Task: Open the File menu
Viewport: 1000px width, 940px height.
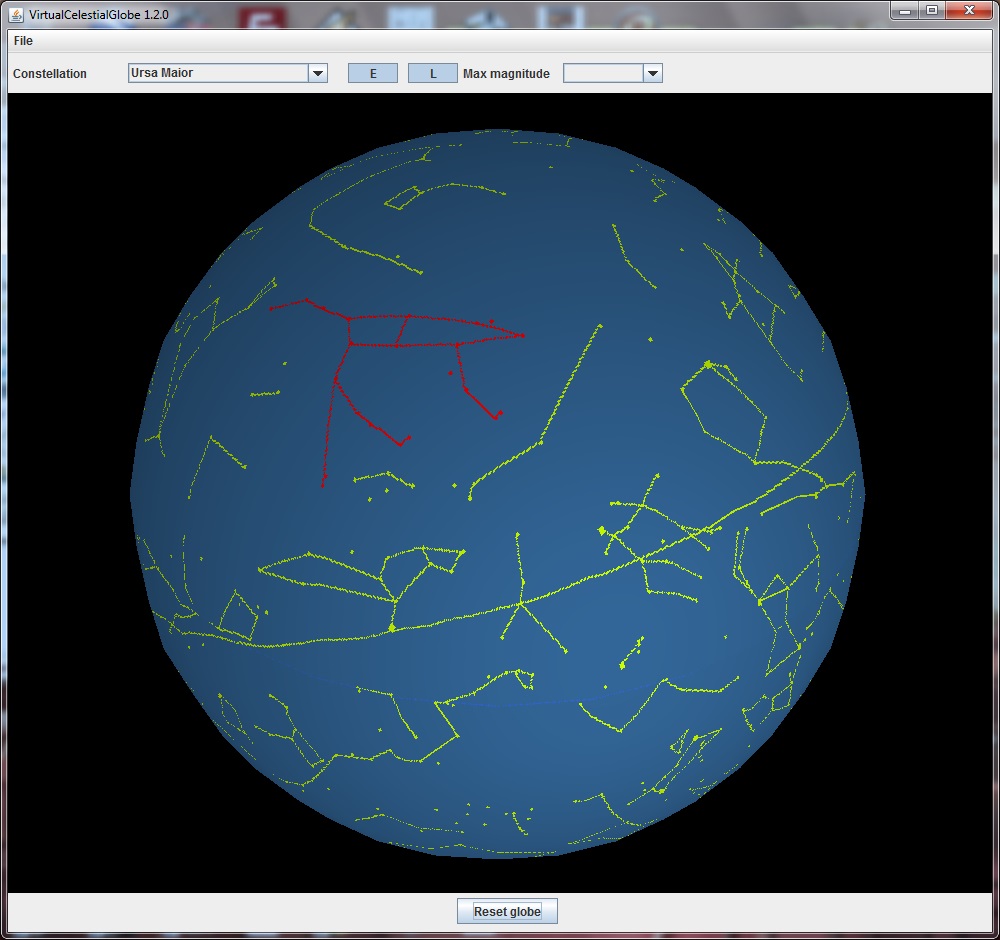Action: 23,41
